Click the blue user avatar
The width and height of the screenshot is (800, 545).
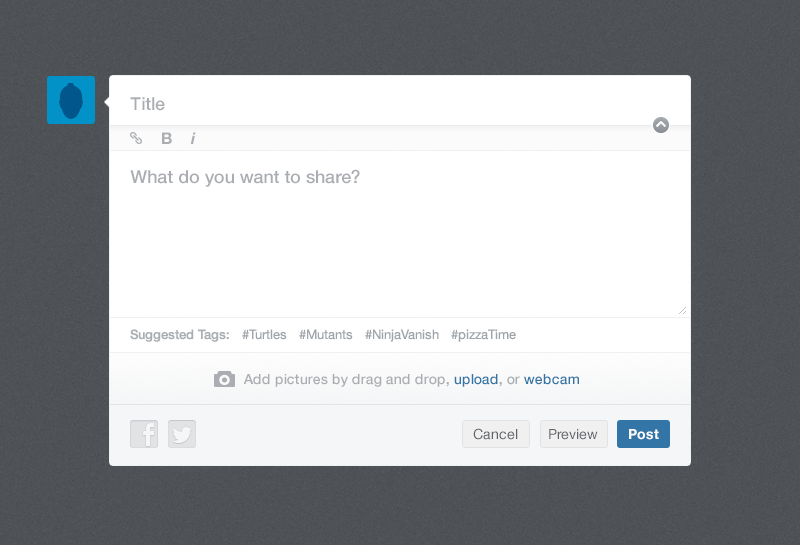(x=71, y=100)
